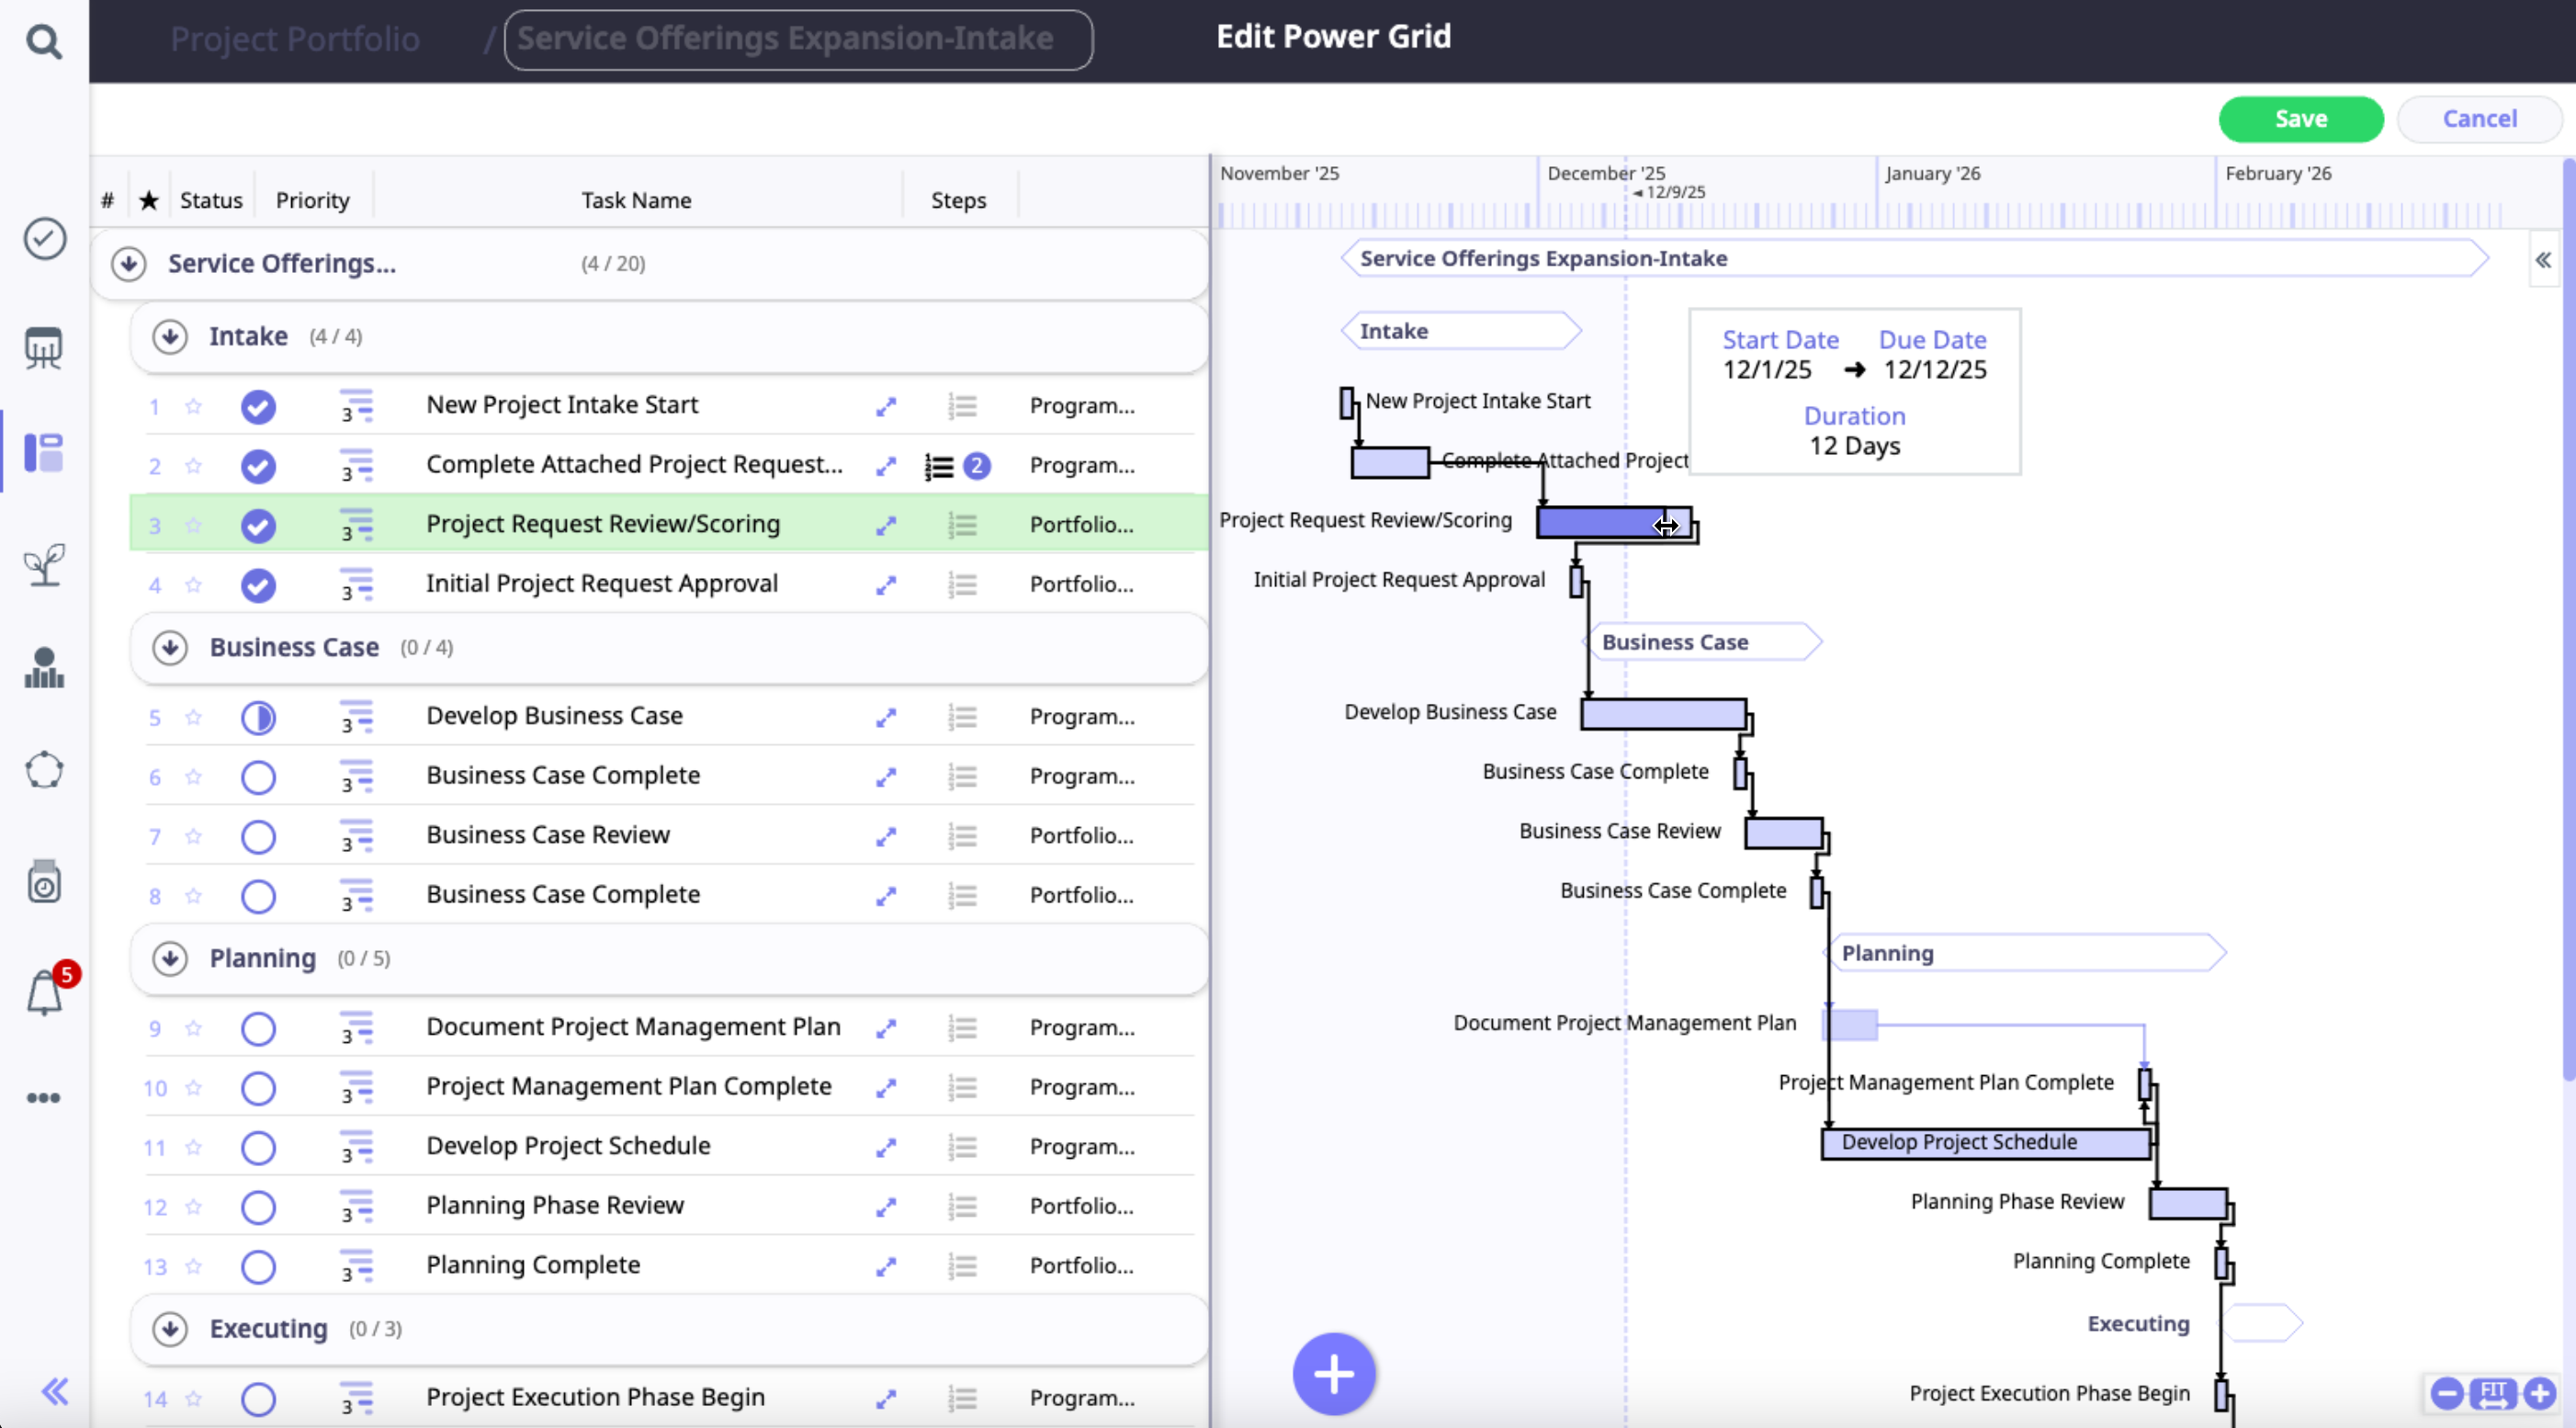2576x1428 pixels.
Task: Open the notifications bell with 5 badge
Action: pos(45,993)
